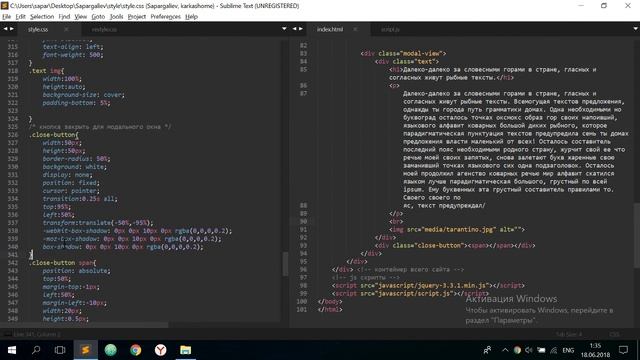Open the People icon in system tray

(x=487, y=350)
